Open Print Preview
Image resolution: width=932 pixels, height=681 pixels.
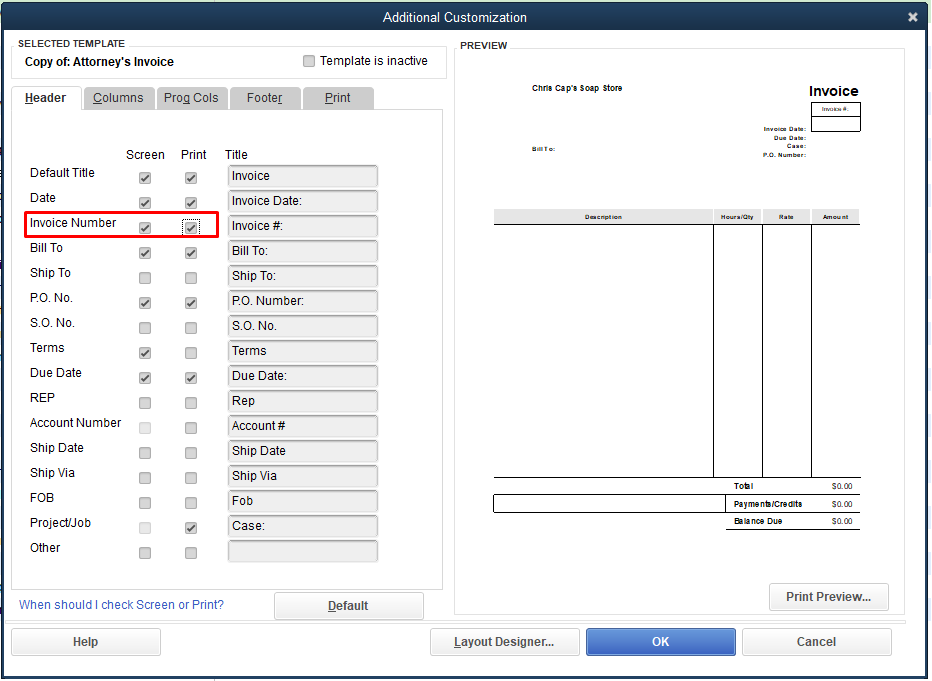click(829, 597)
